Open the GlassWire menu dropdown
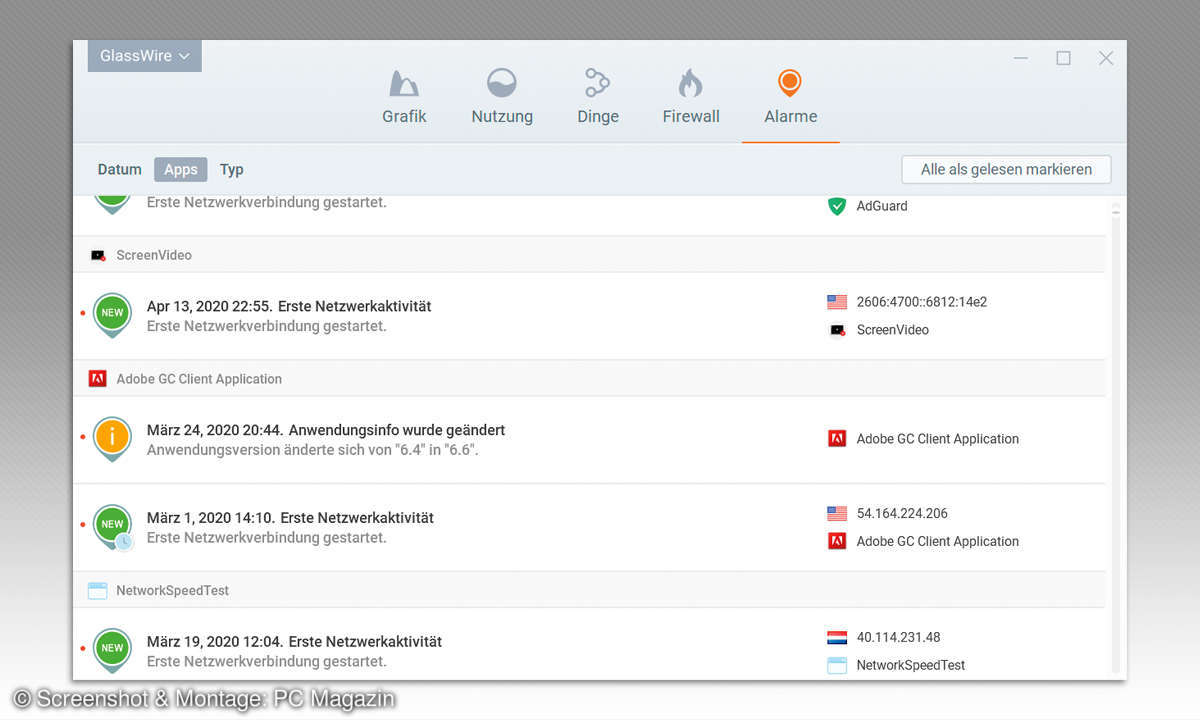 (x=144, y=56)
